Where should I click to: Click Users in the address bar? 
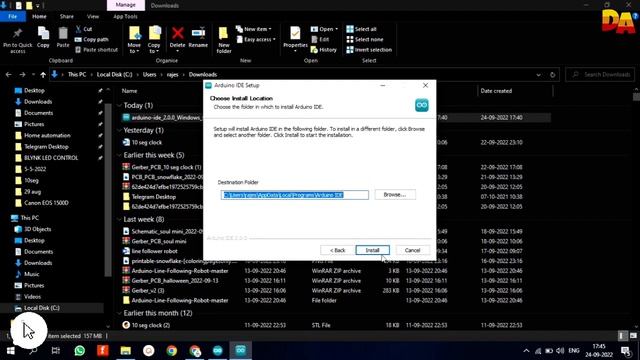pyautogui.click(x=149, y=75)
